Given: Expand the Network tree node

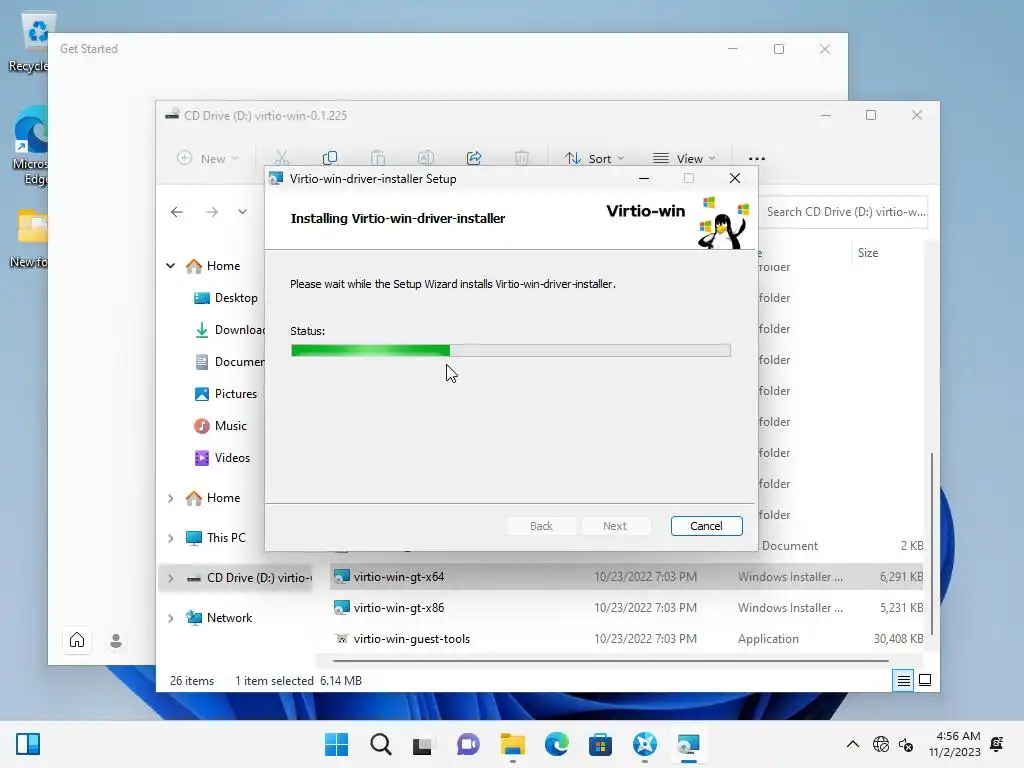Looking at the screenshot, I should tap(170, 618).
